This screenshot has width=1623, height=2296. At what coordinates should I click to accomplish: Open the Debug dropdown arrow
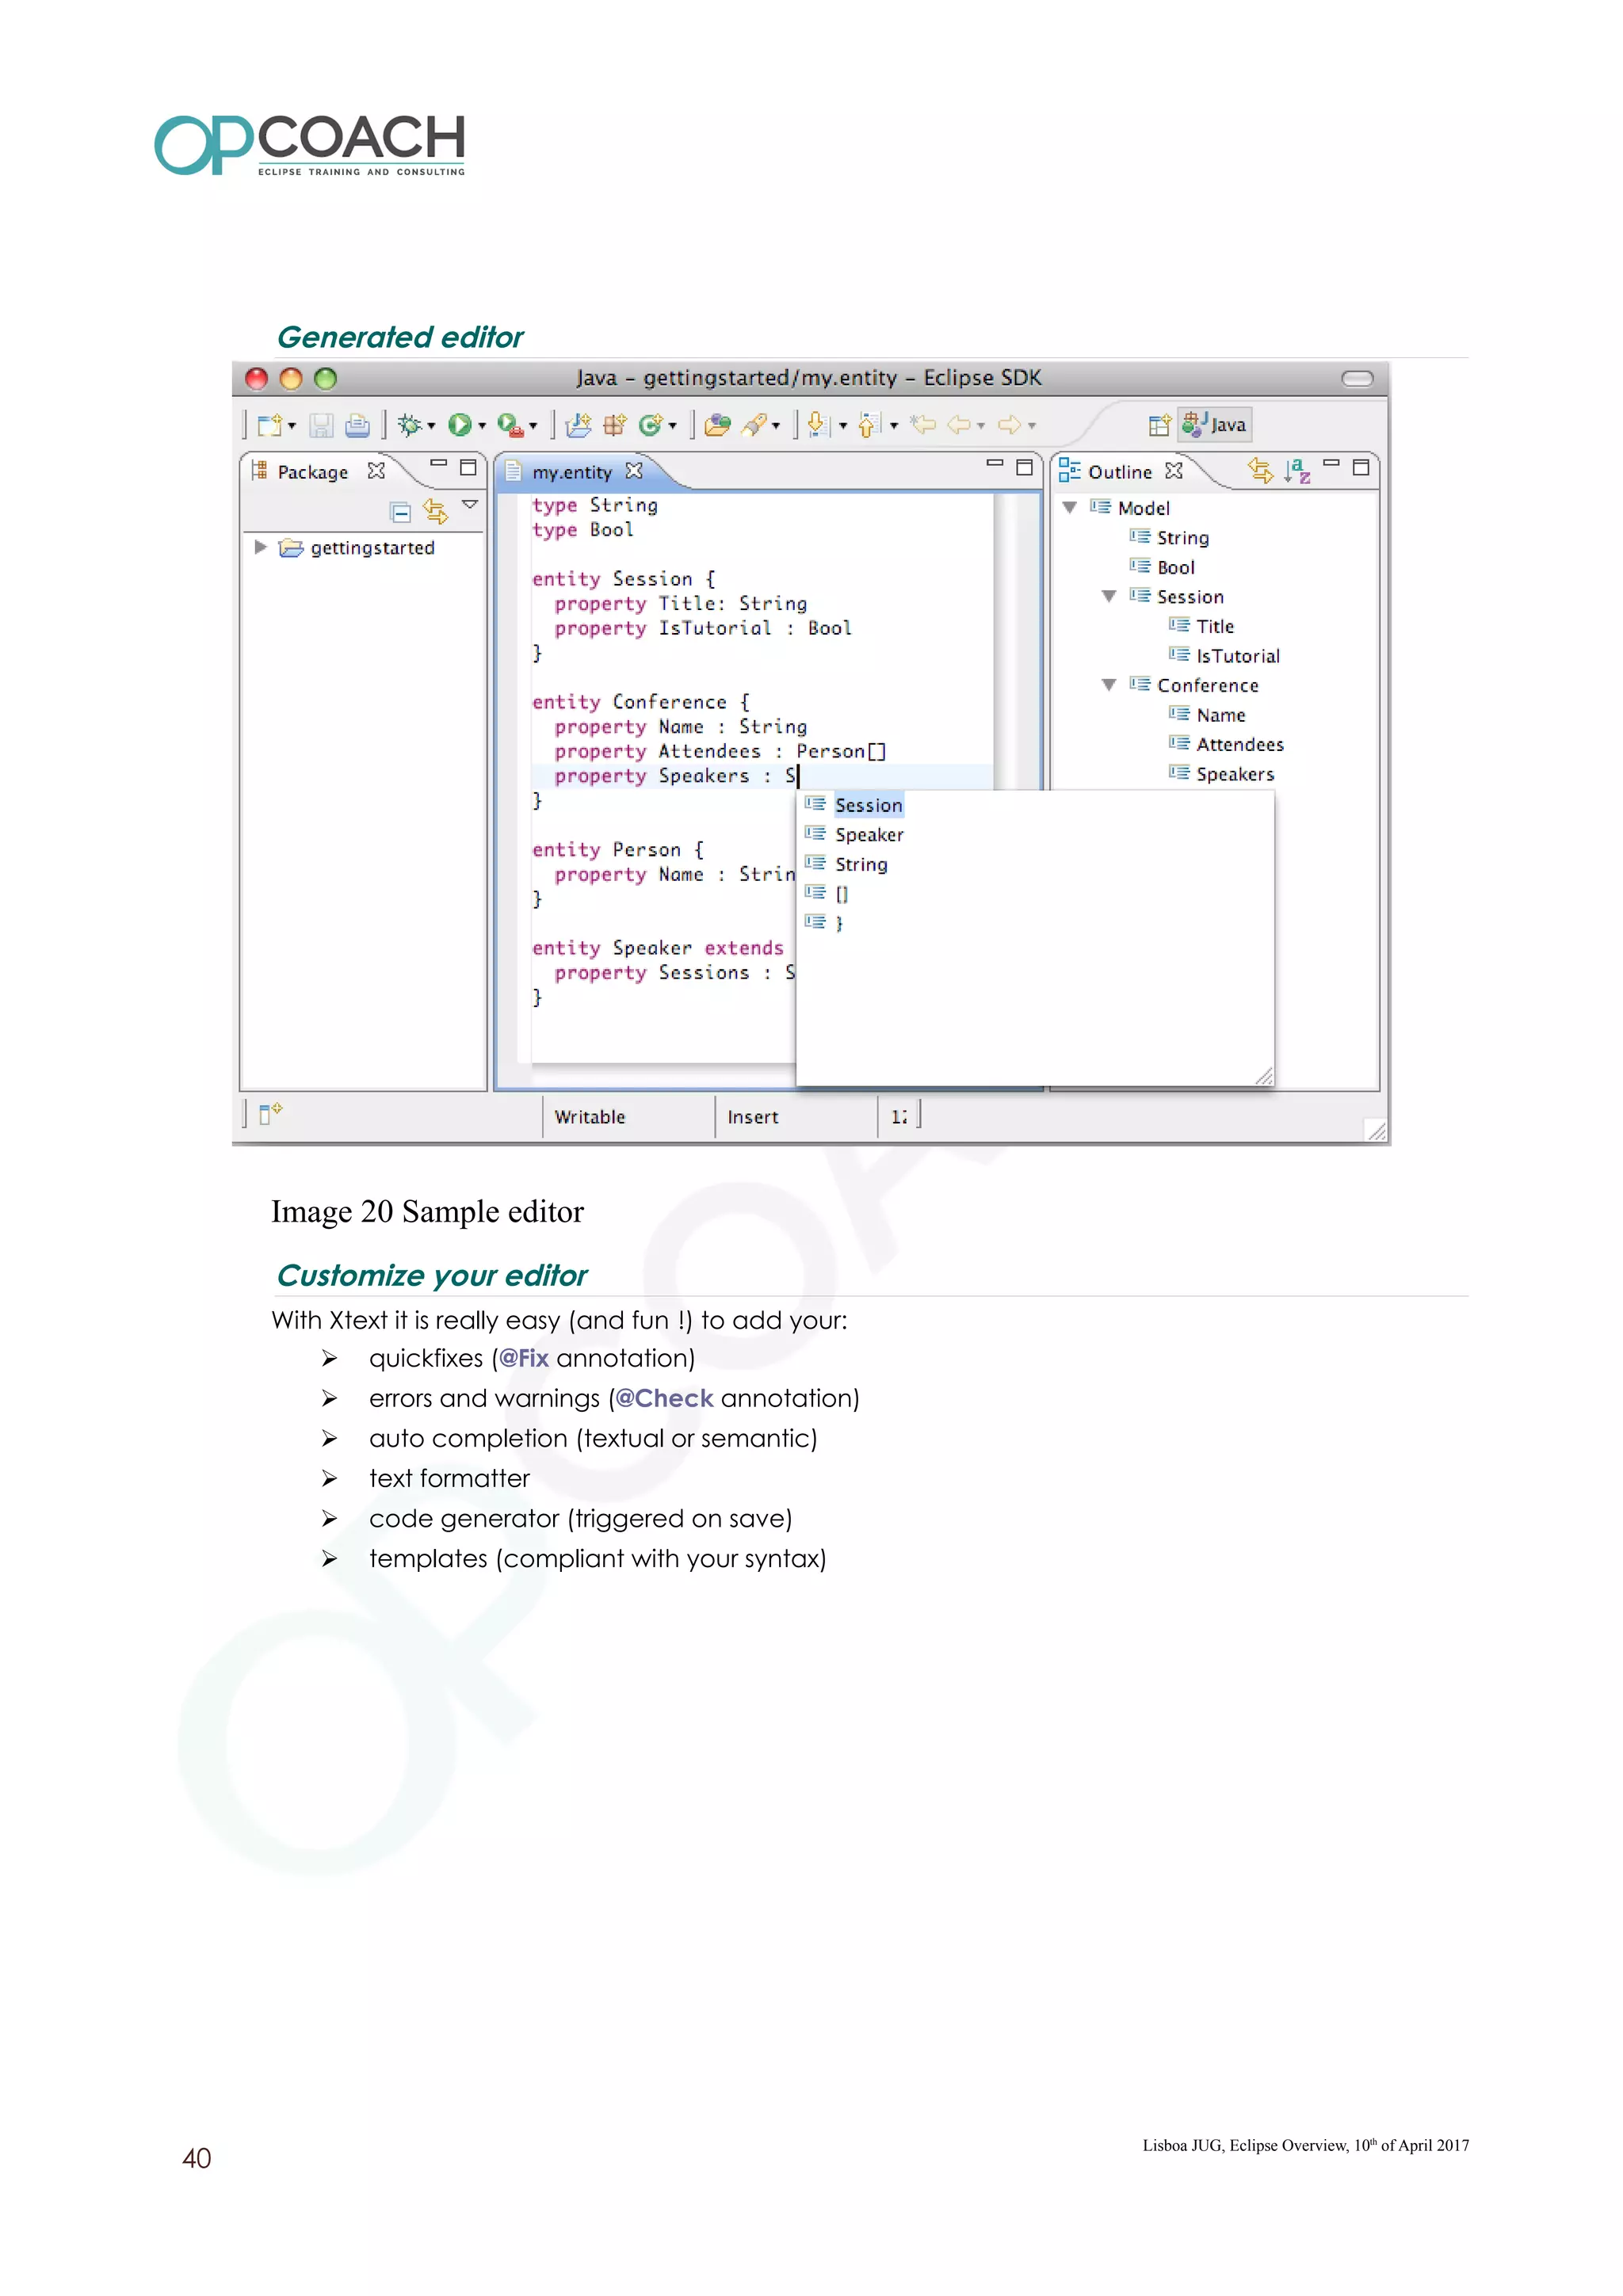(431, 426)
